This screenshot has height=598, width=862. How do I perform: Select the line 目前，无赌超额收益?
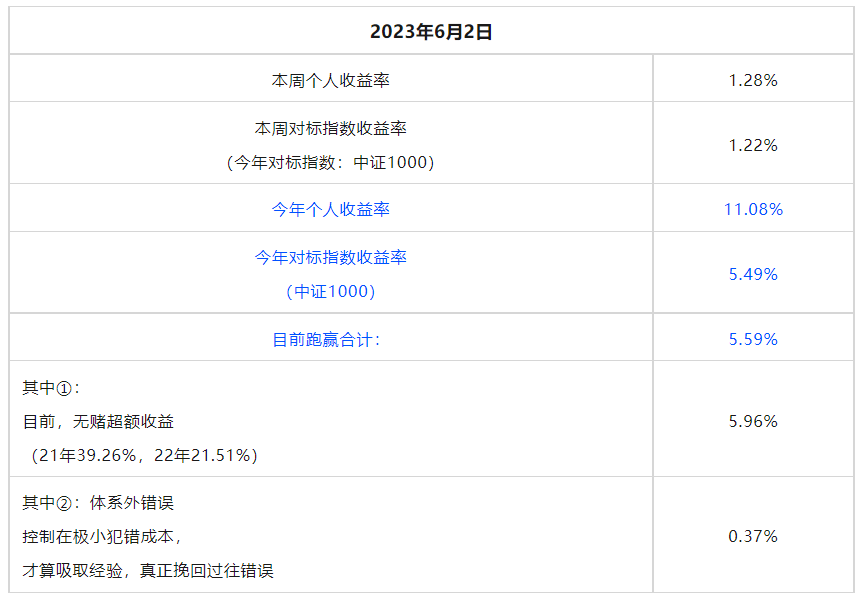tap(98, 422)
